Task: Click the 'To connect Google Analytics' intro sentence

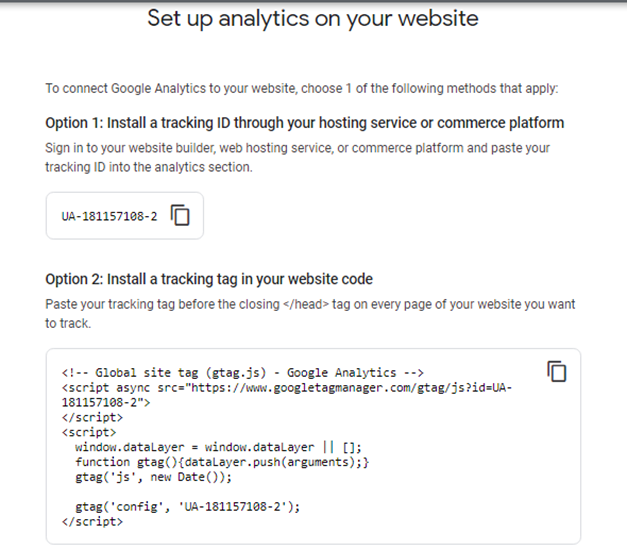Action: [x=302, y=88]
